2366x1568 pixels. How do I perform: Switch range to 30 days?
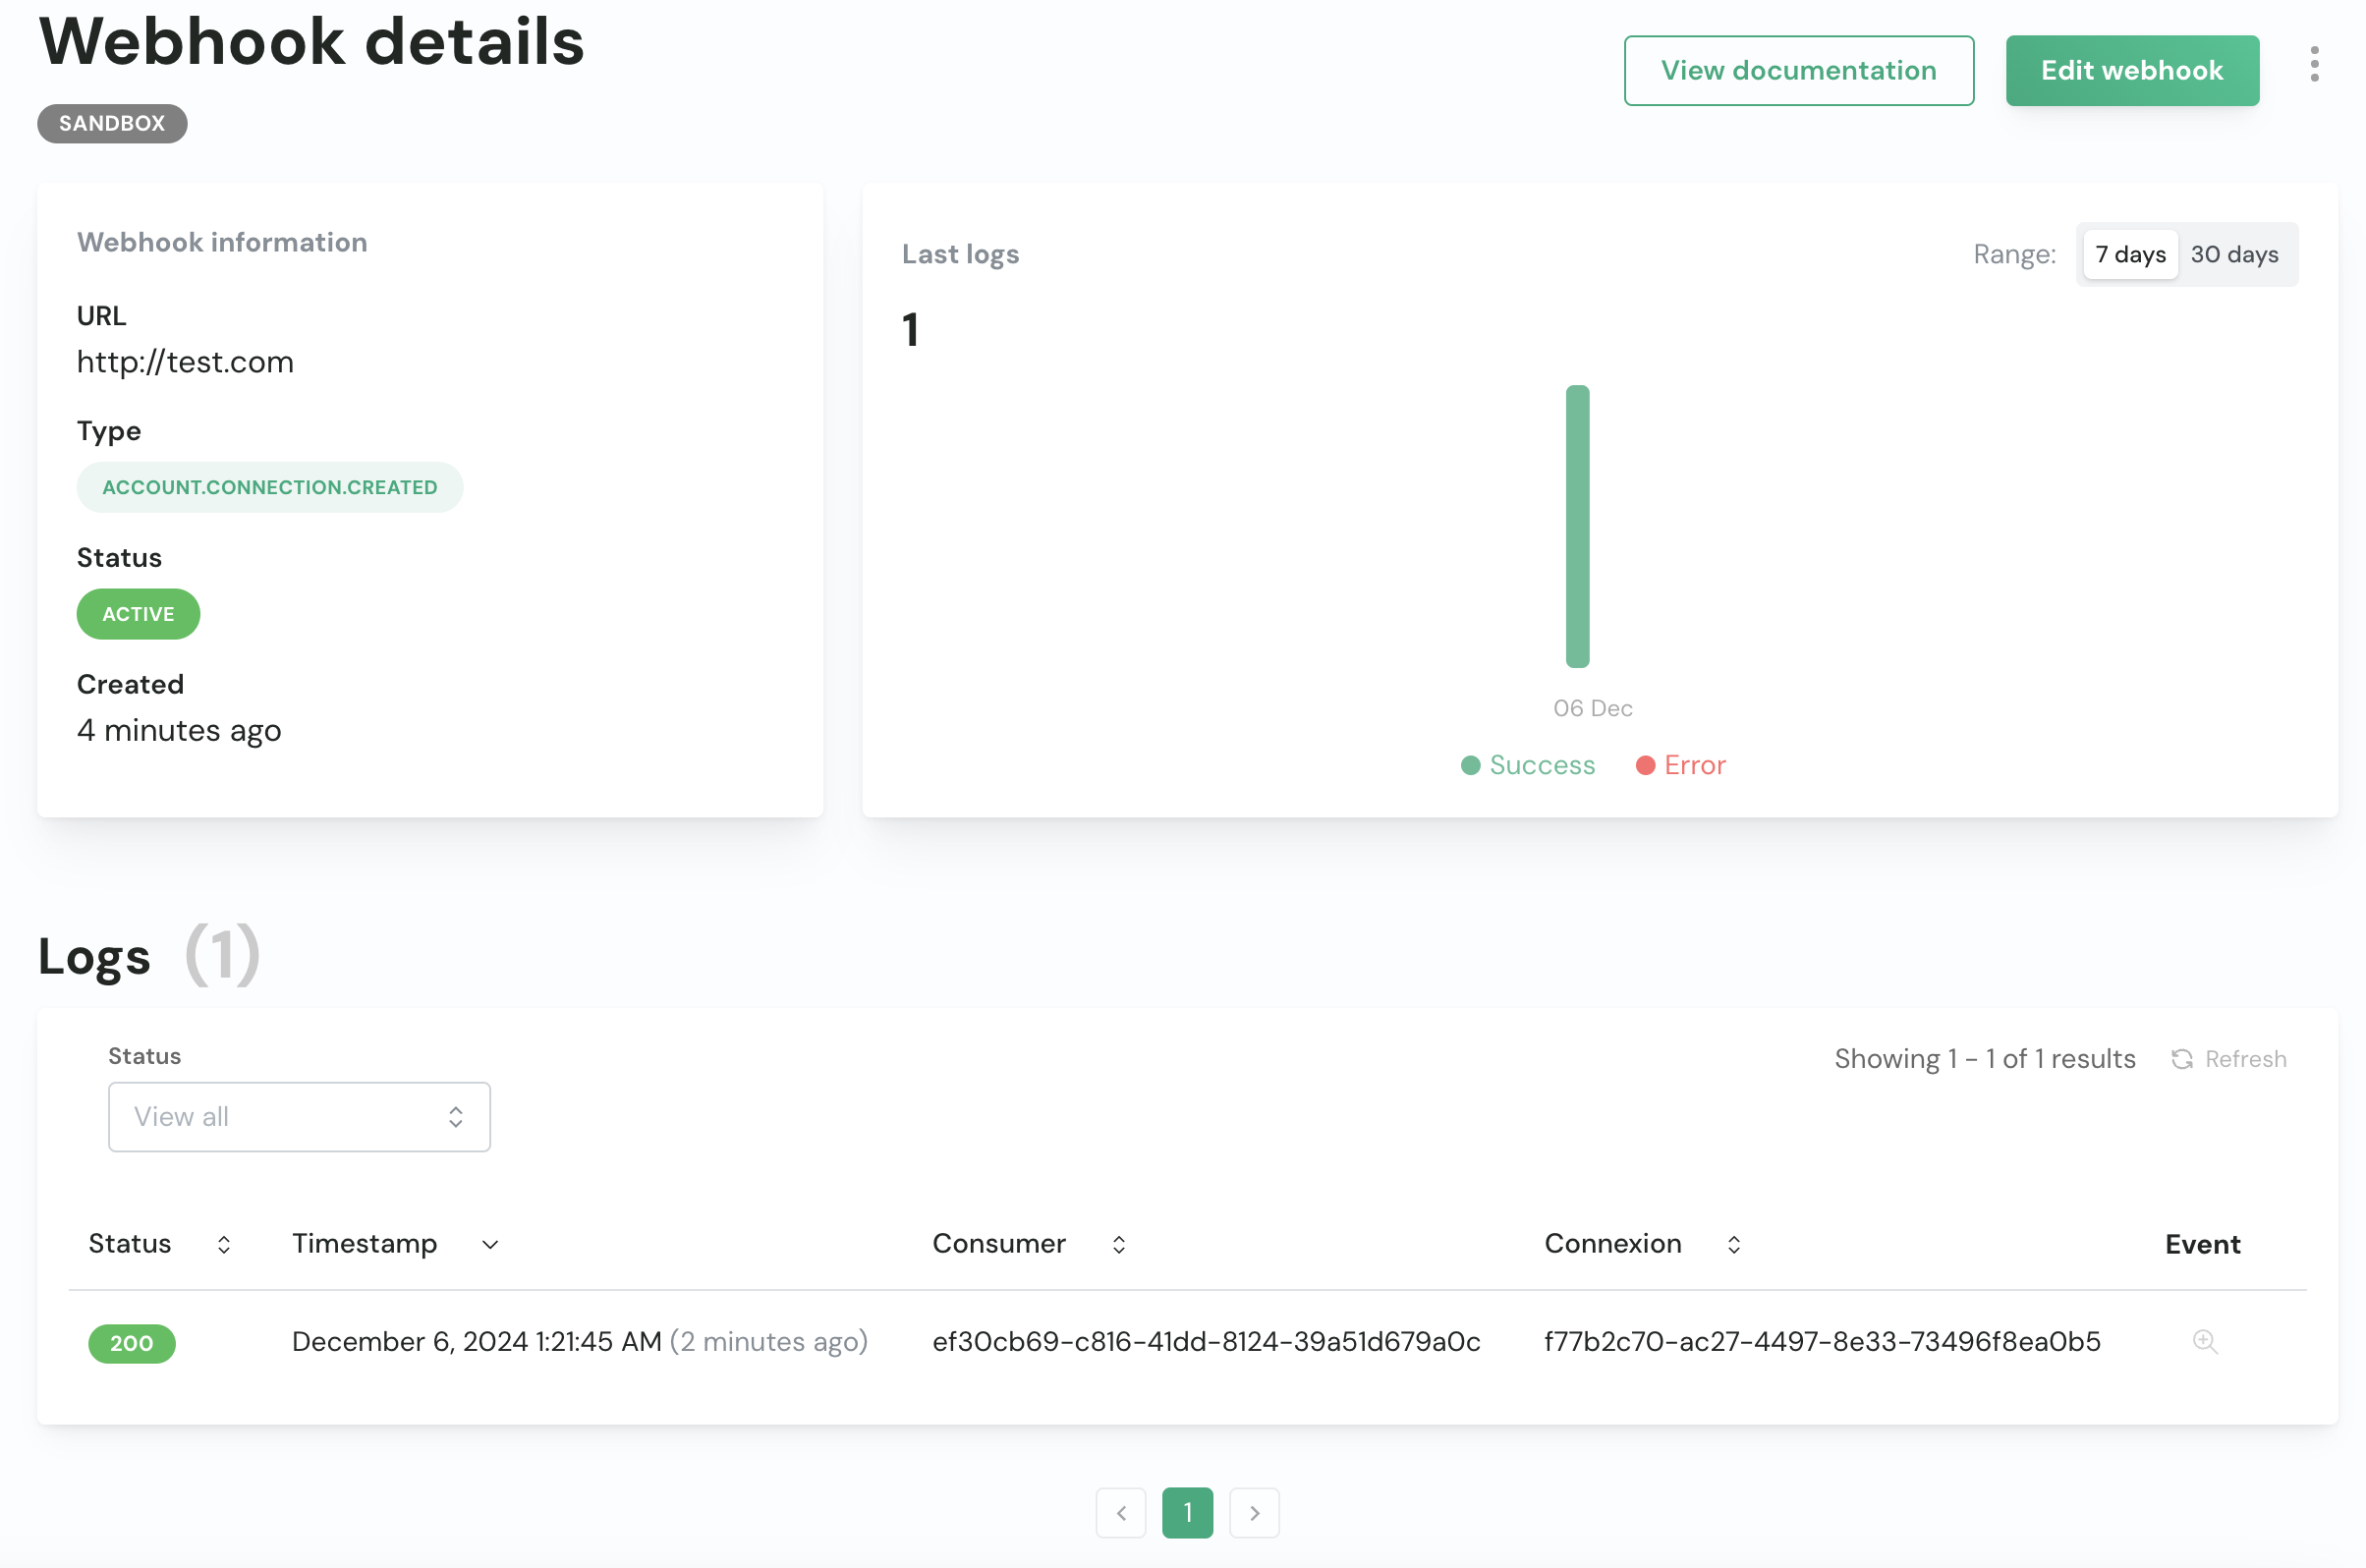click(x=2233, y=254)
